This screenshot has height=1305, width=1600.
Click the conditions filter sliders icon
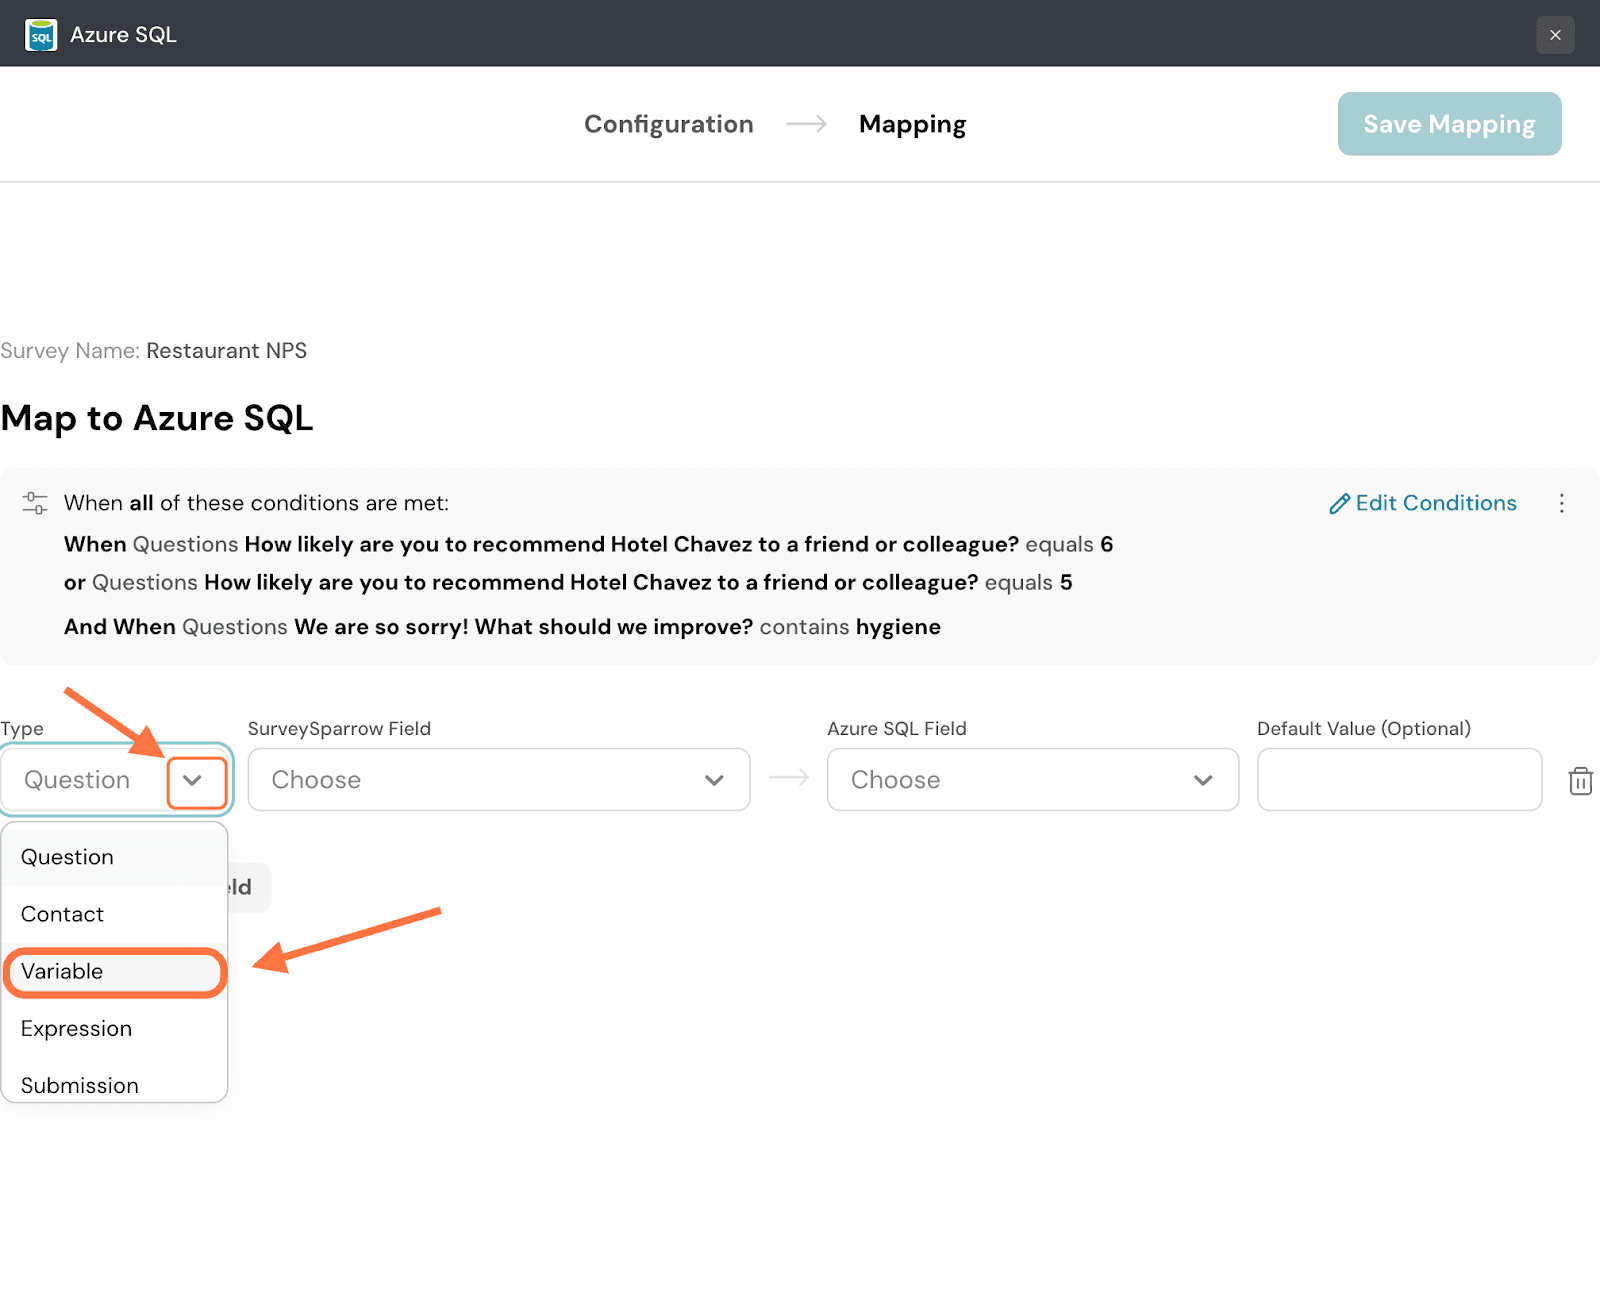pos(35,503)
